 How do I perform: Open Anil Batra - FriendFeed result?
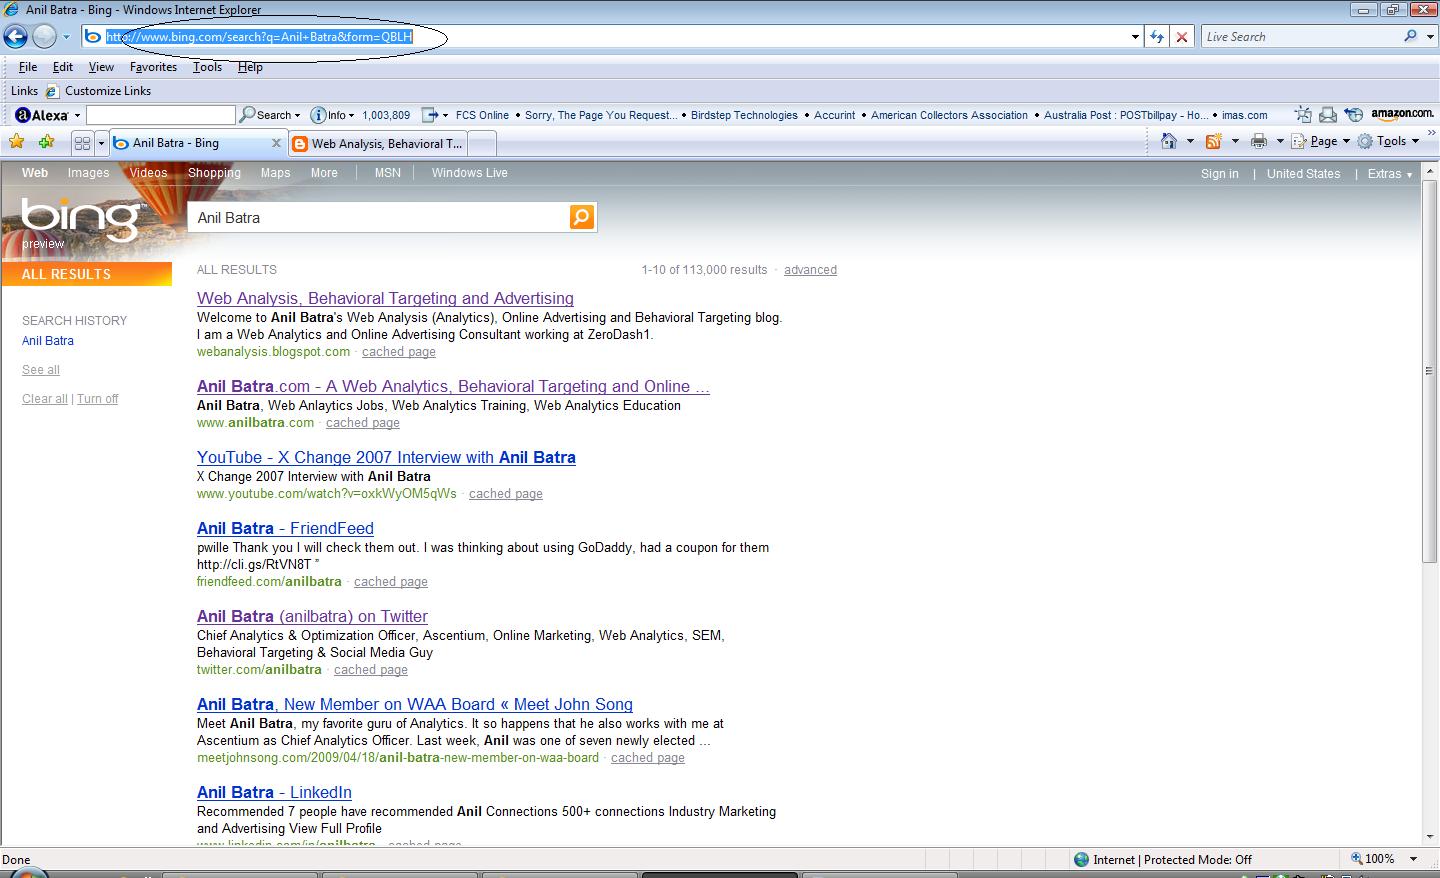(285, 528)
